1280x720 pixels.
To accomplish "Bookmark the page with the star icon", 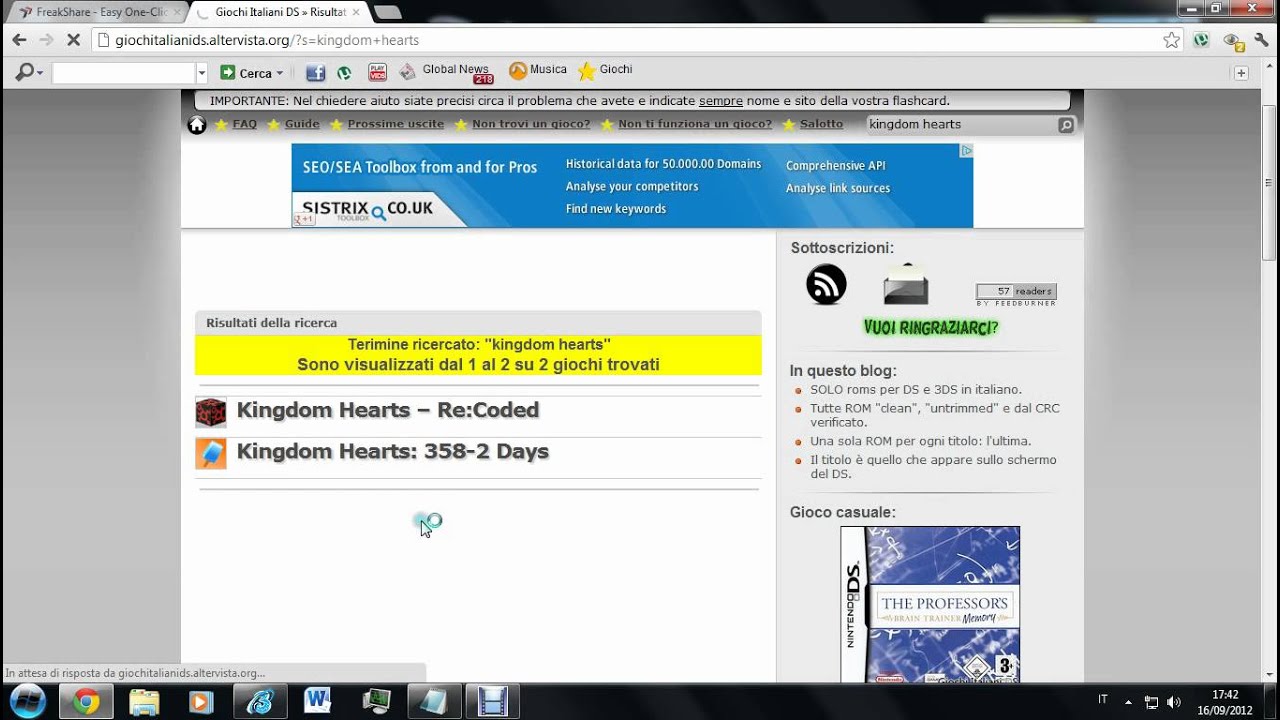I will point(1171,40).
